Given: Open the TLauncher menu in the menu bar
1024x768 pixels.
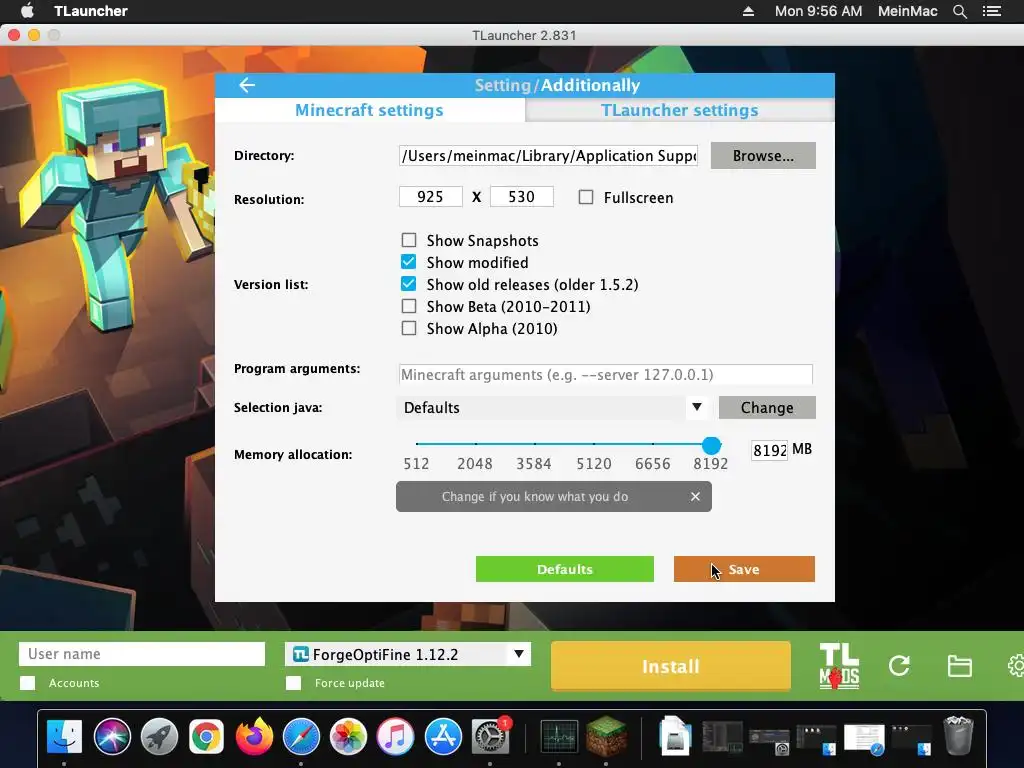Looking at the screenshot, I should [91, 11].
